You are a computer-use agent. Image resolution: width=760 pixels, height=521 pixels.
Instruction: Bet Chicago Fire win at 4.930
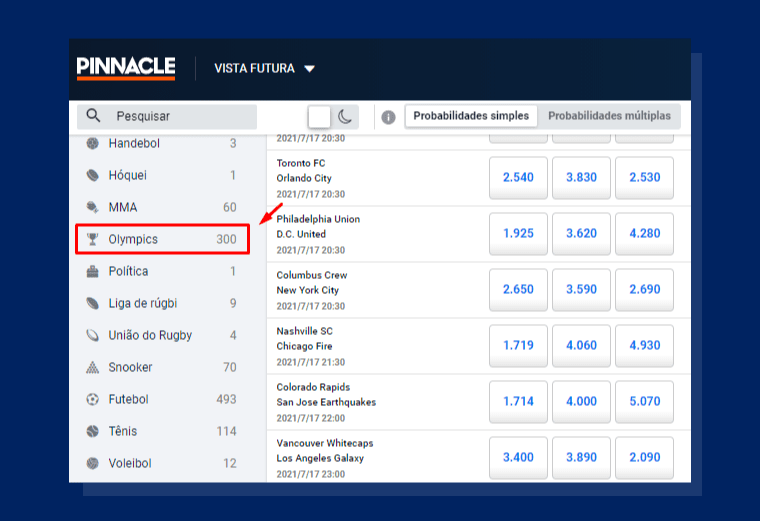[x=644, y=346]
